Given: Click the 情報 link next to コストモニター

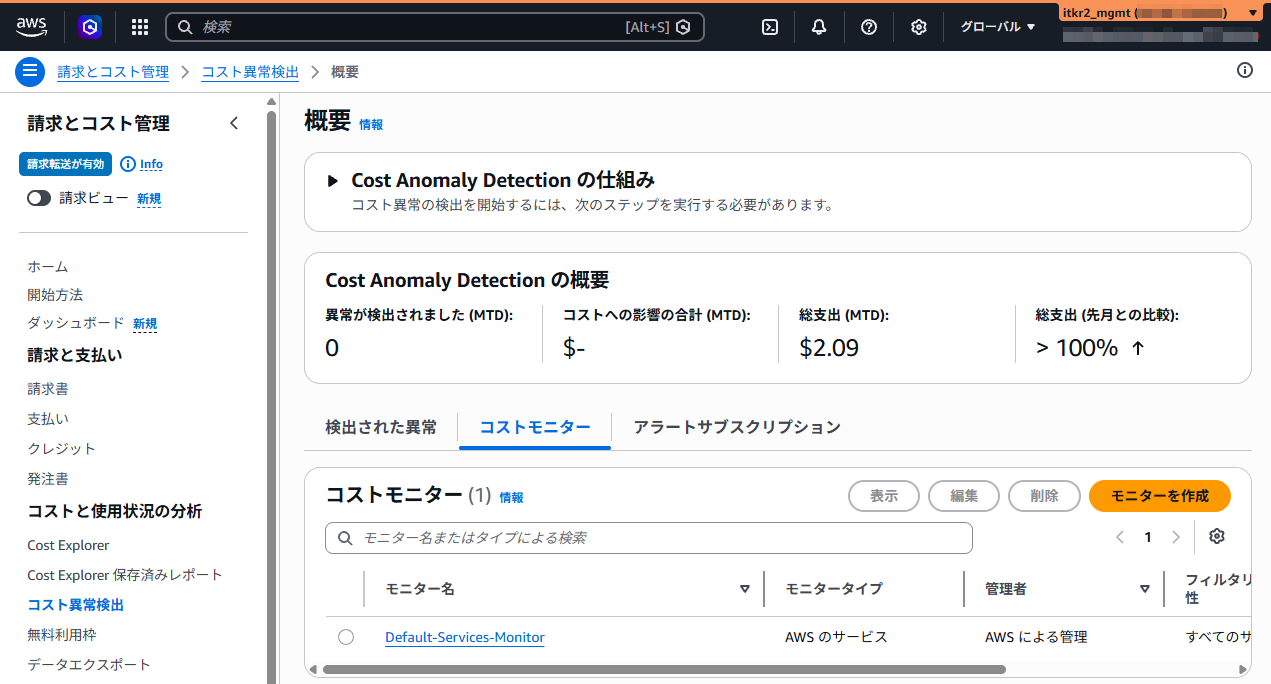Looking at the screenshot, I should pyautogui.click(x=511, y=497).
